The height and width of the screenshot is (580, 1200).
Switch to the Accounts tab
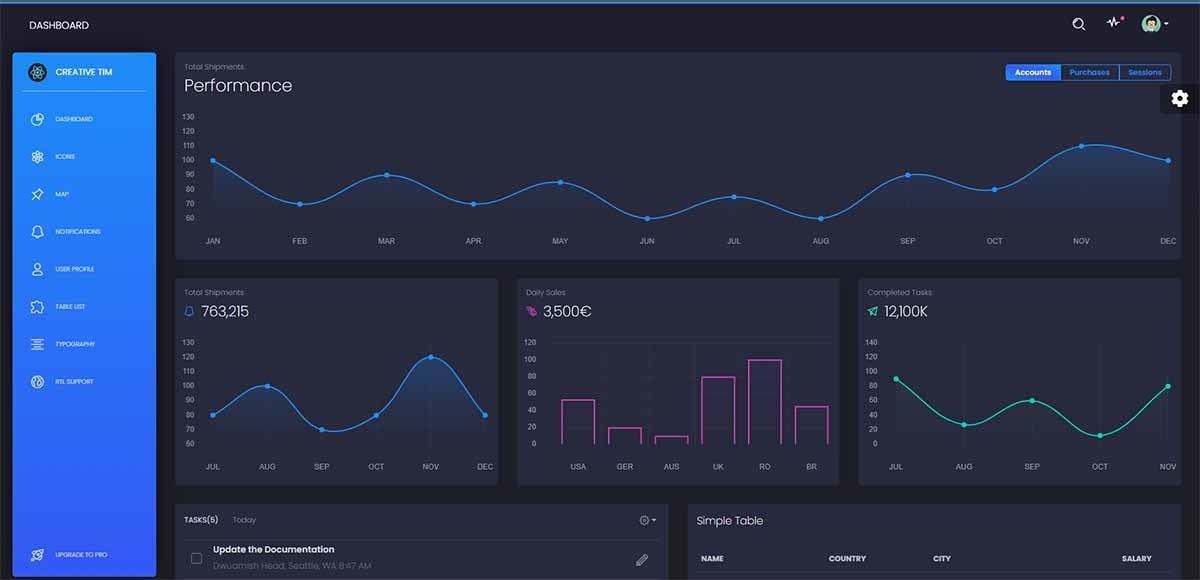(x=1033, y=72)
